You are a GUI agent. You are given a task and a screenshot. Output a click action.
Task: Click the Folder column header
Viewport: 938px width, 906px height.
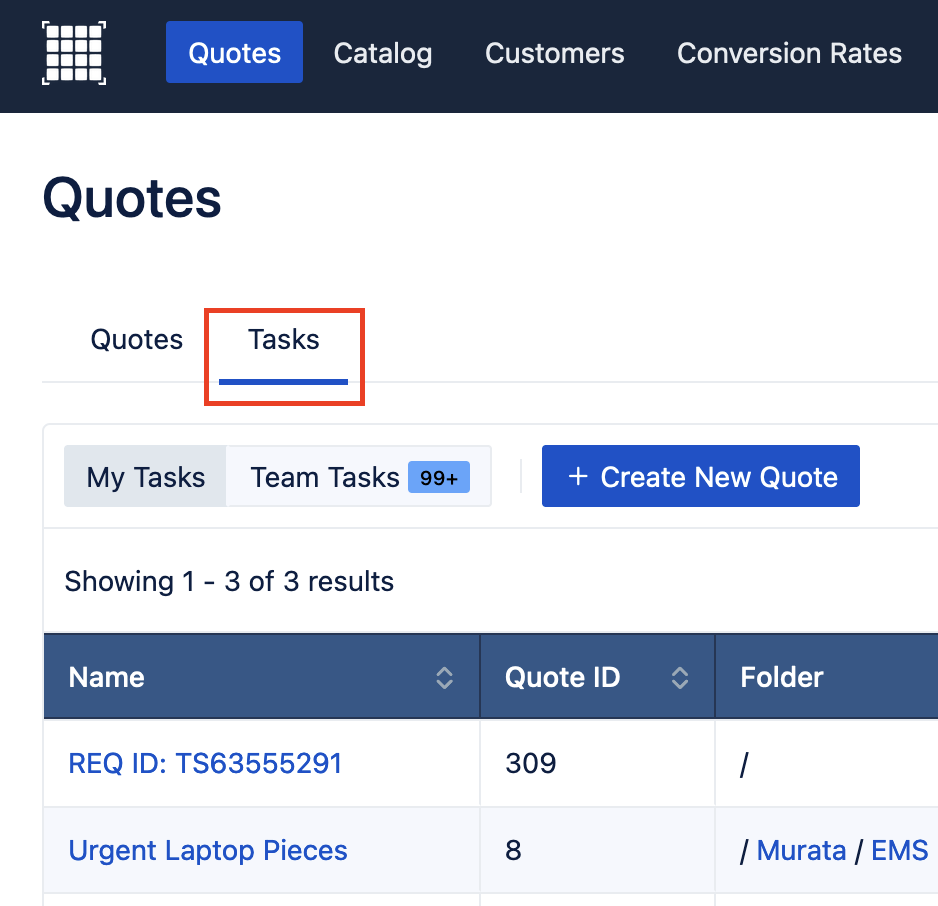[x=781, y=678]
